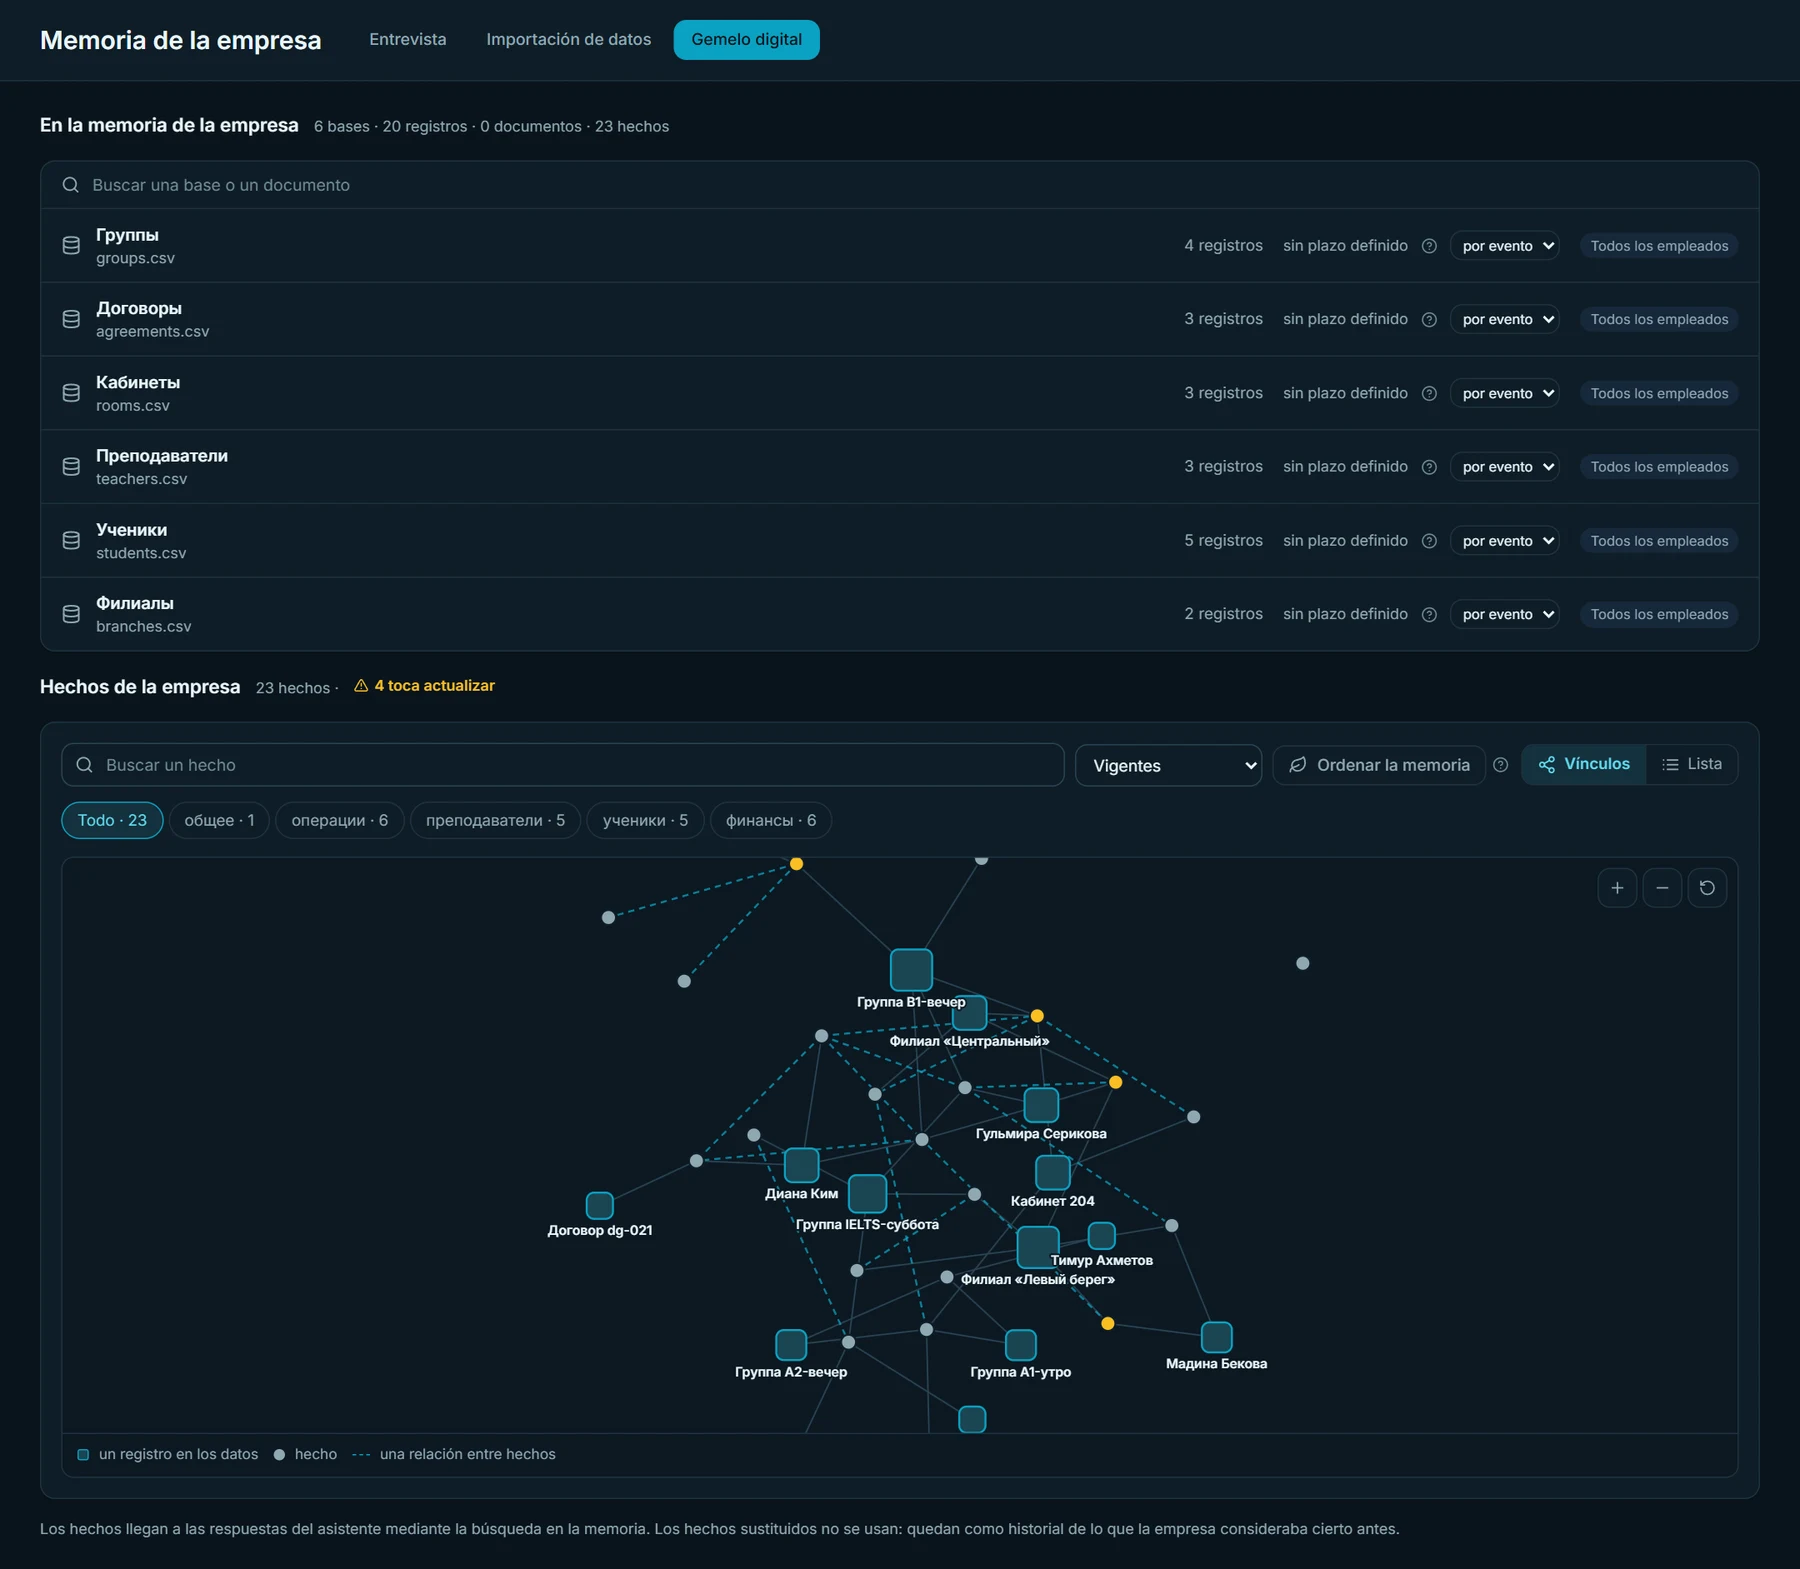Click Ordenar la memoria button
Image resolution: width=1800 pixels, height=1569 pixels.
1379,765
